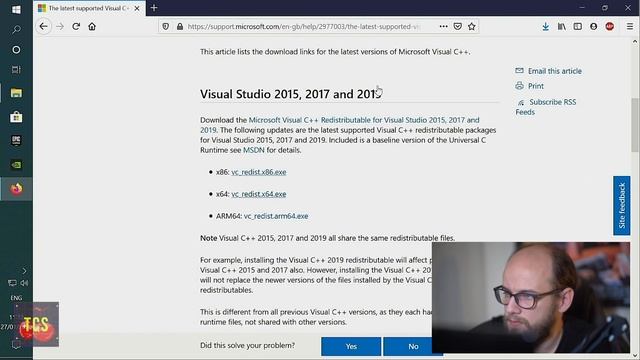Screen dimensions: 640x360
Task: Open Site feedback side tab
Action: (622, 206)
